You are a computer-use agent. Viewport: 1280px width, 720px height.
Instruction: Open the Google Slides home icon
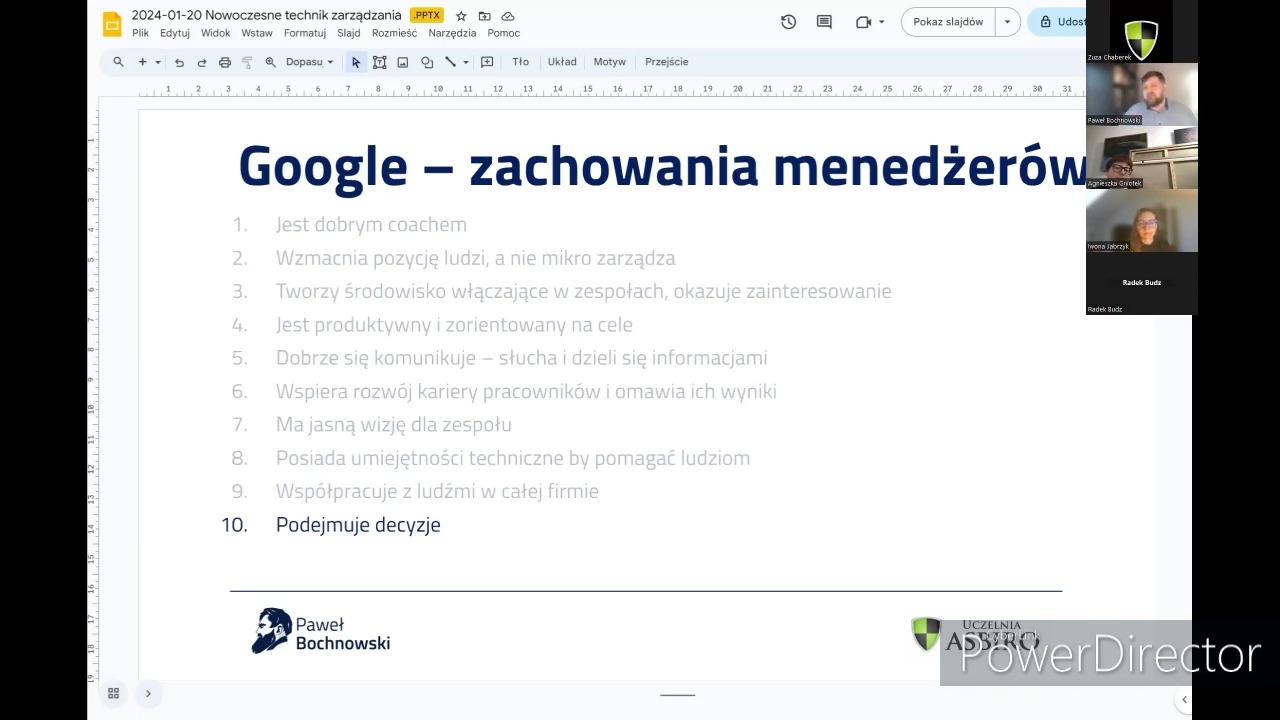[112, 24]
